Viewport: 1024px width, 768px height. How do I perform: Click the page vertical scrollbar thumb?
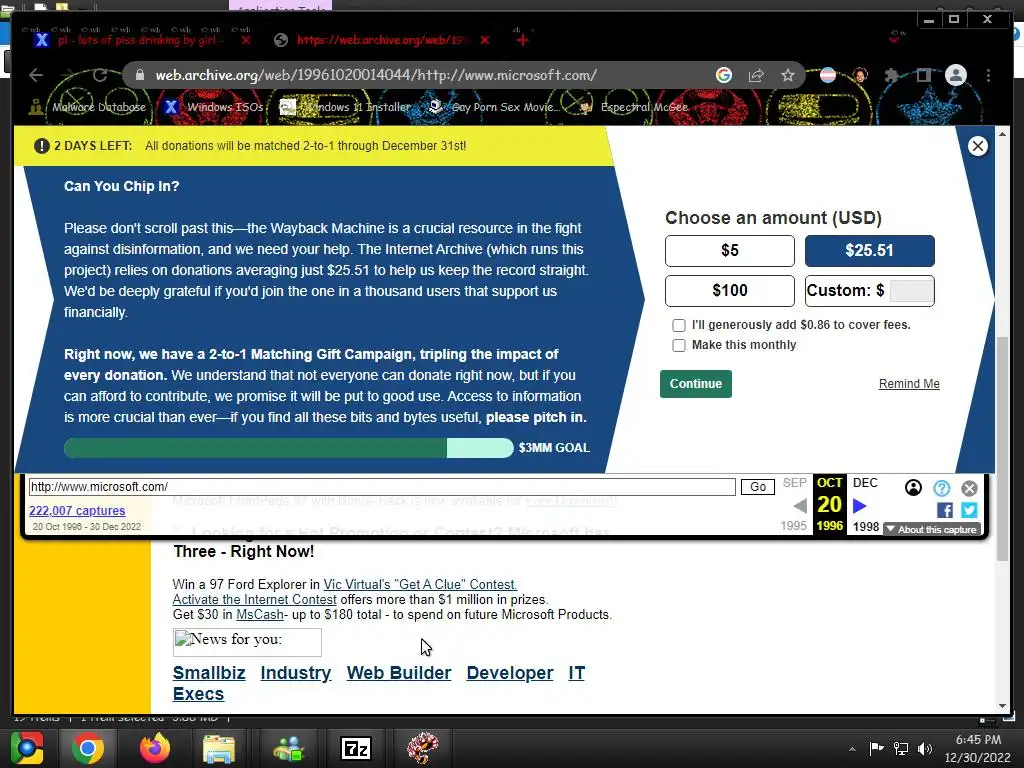coord(1002,448)
